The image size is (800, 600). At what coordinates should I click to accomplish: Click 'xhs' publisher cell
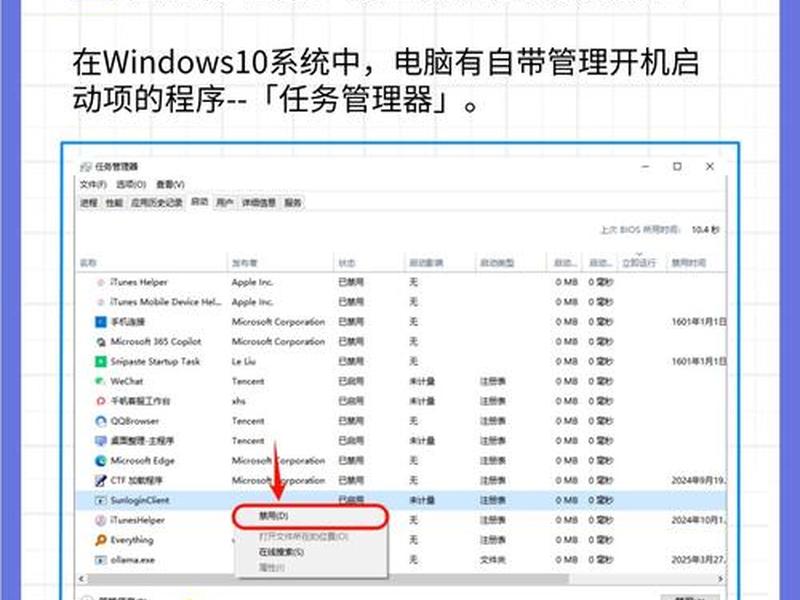(x=239, y=401)
